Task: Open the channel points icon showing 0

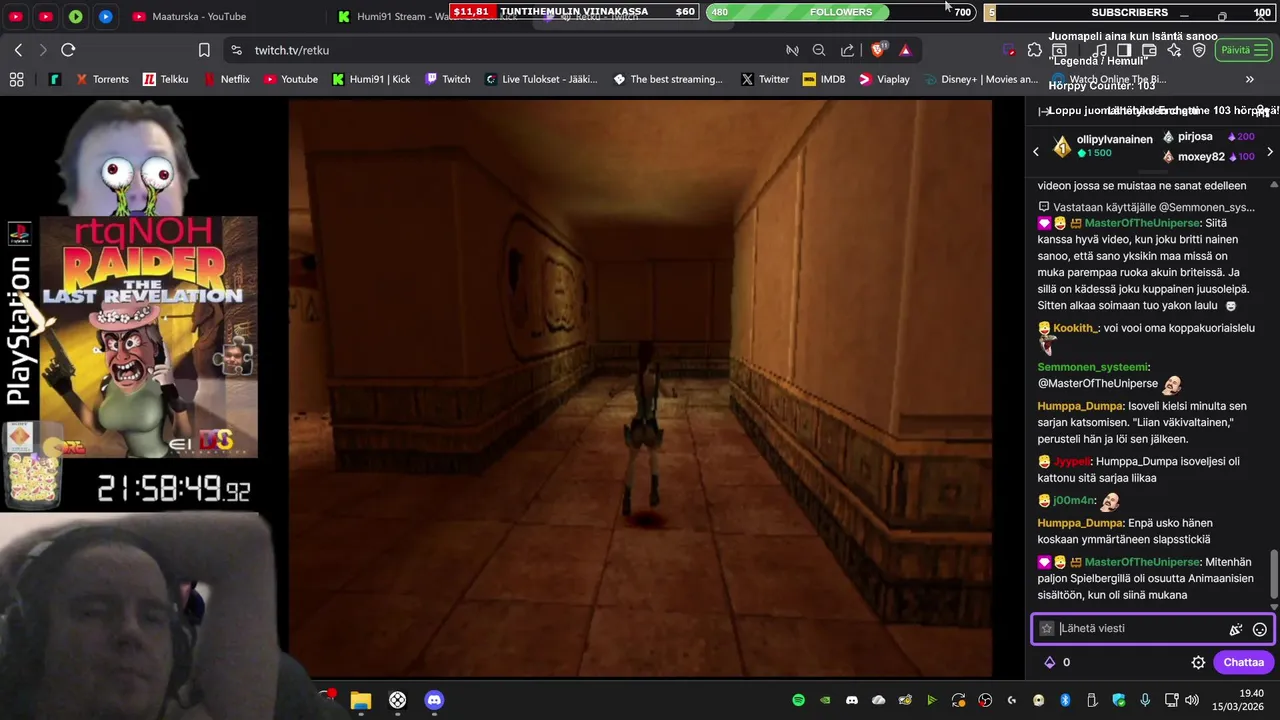Action: (1058, 662)
